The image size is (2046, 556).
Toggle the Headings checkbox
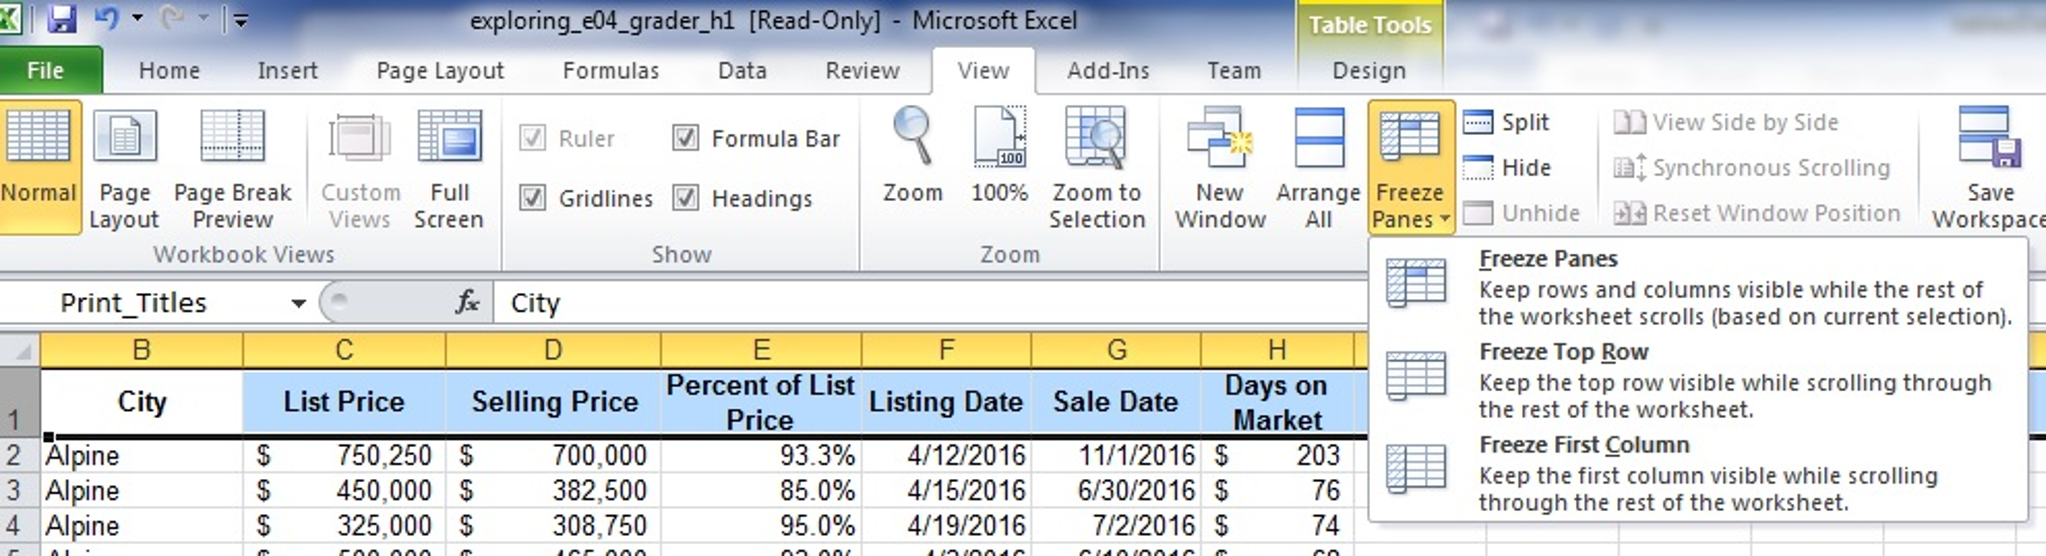tap(685, 198)
